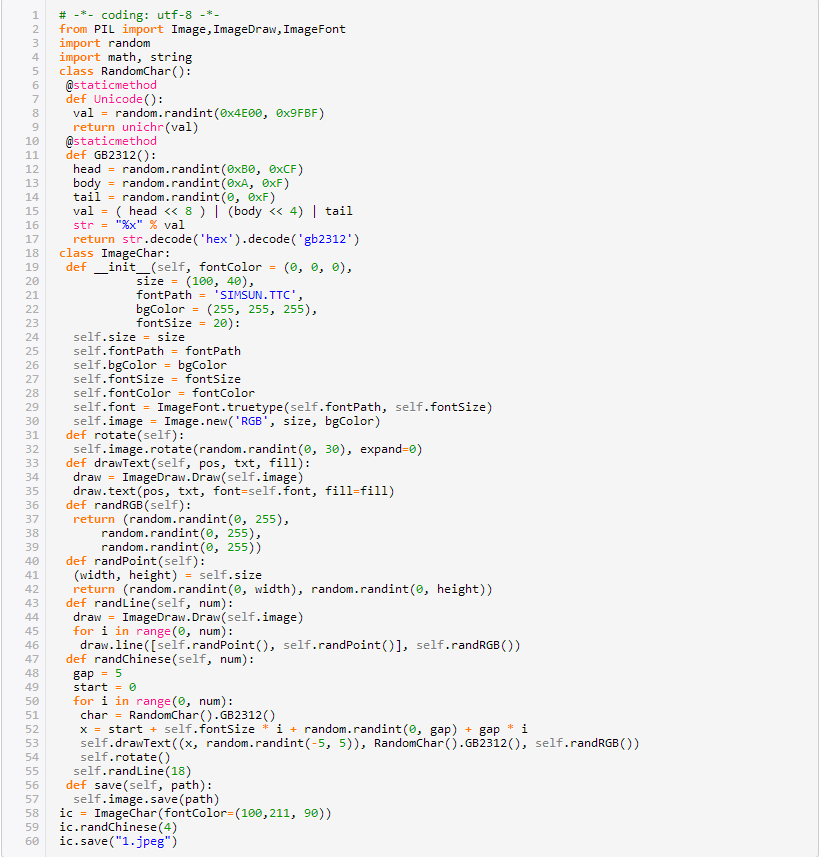Click 'self.rotate()' call on line 54
Image resolution: width=819 pixels, height=857 pixels.
tap(125, 756)
